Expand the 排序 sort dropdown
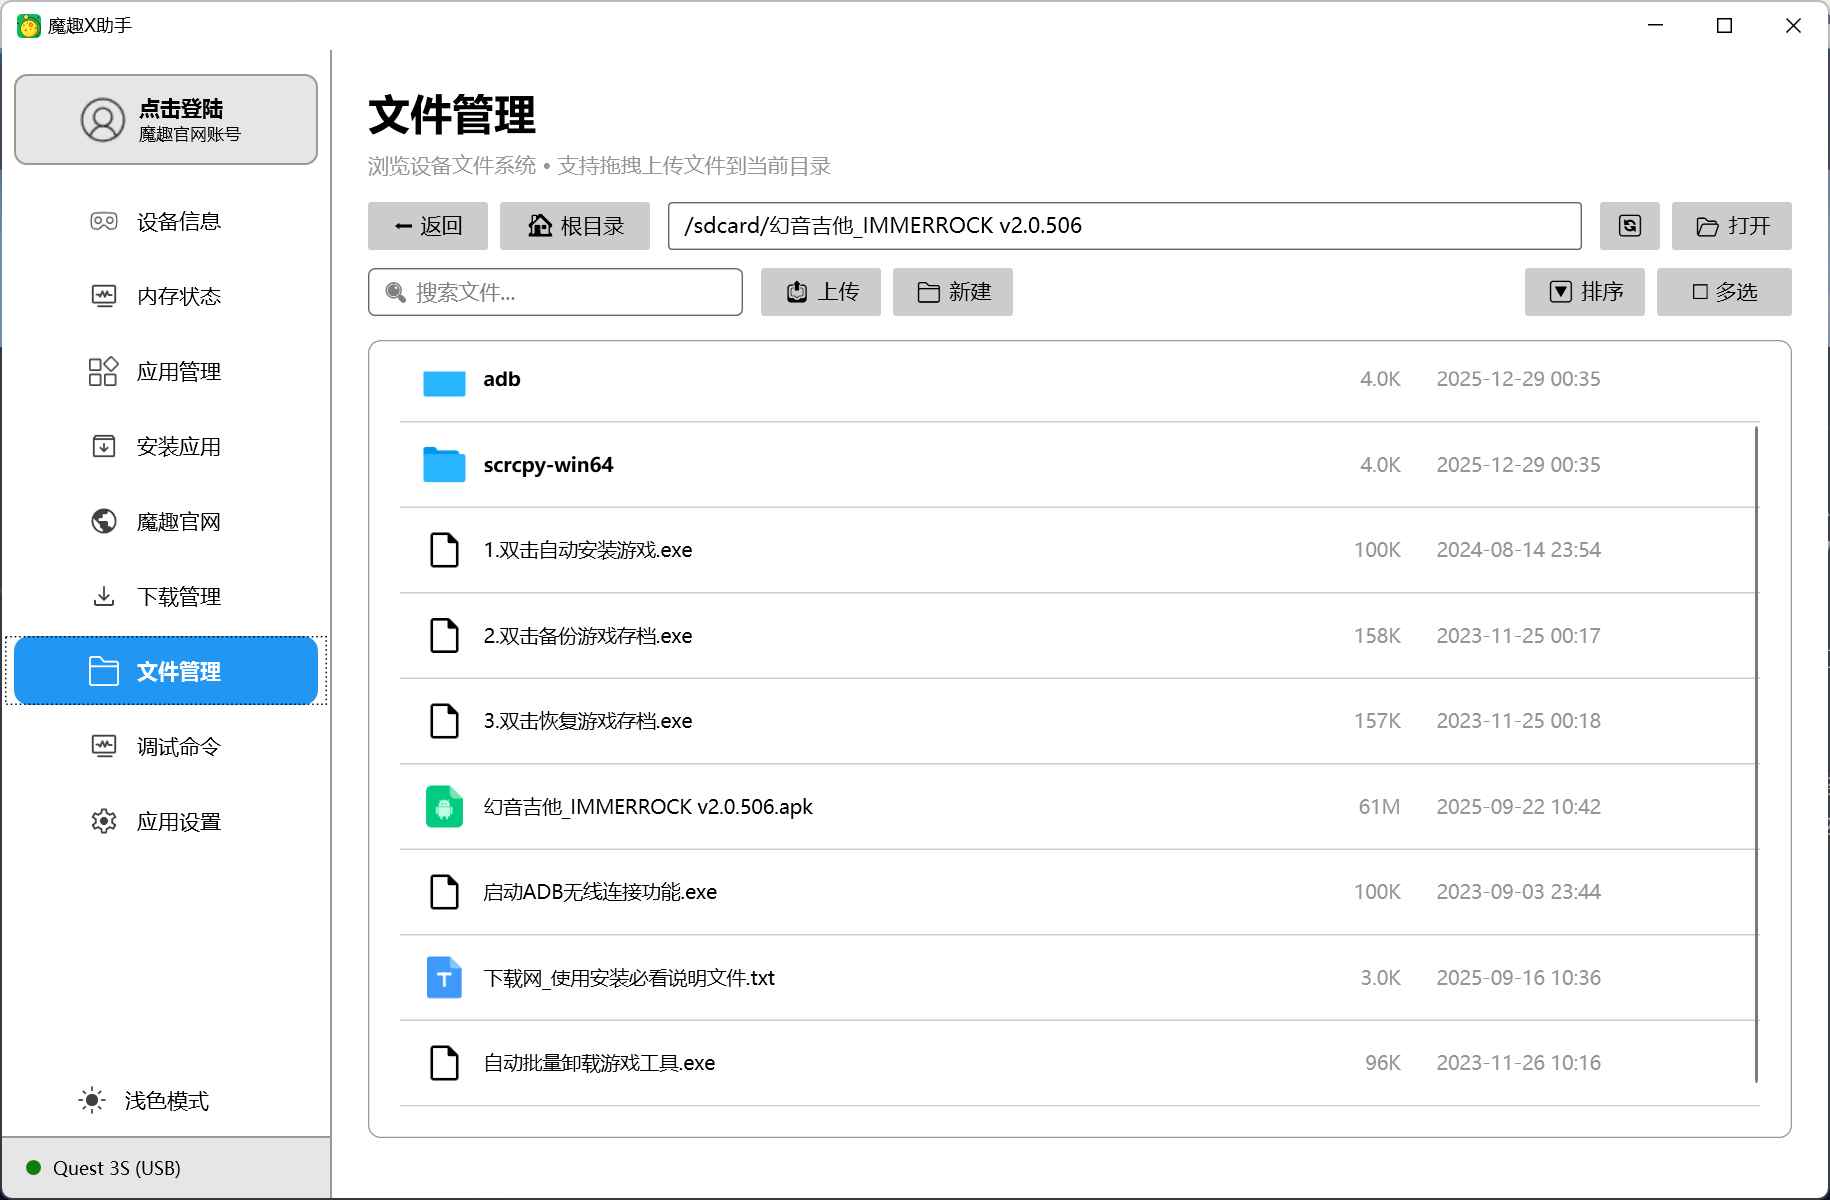This screenshot has height=1200, width=1830. [1584, 292]
